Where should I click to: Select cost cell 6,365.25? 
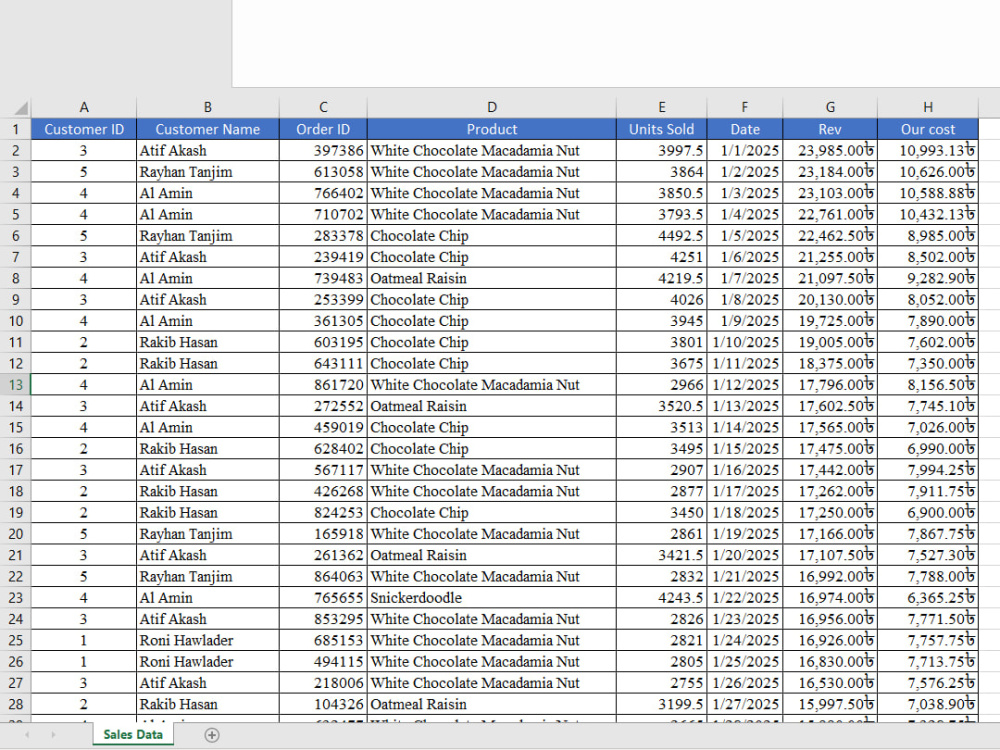[928, 598]
